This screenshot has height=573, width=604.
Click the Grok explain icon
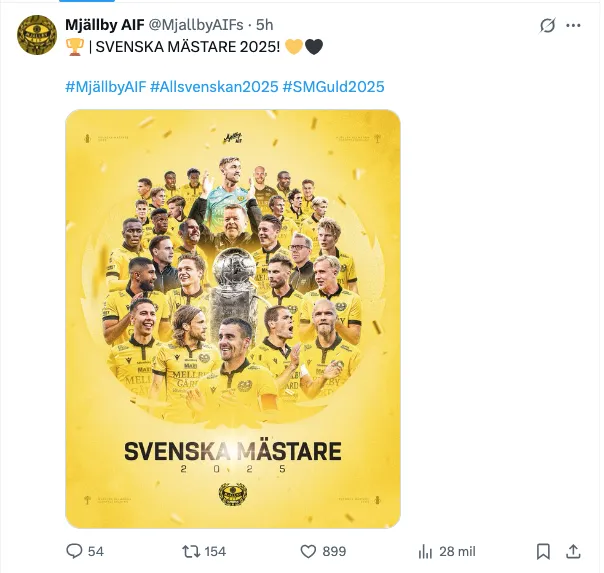(547, 25)
